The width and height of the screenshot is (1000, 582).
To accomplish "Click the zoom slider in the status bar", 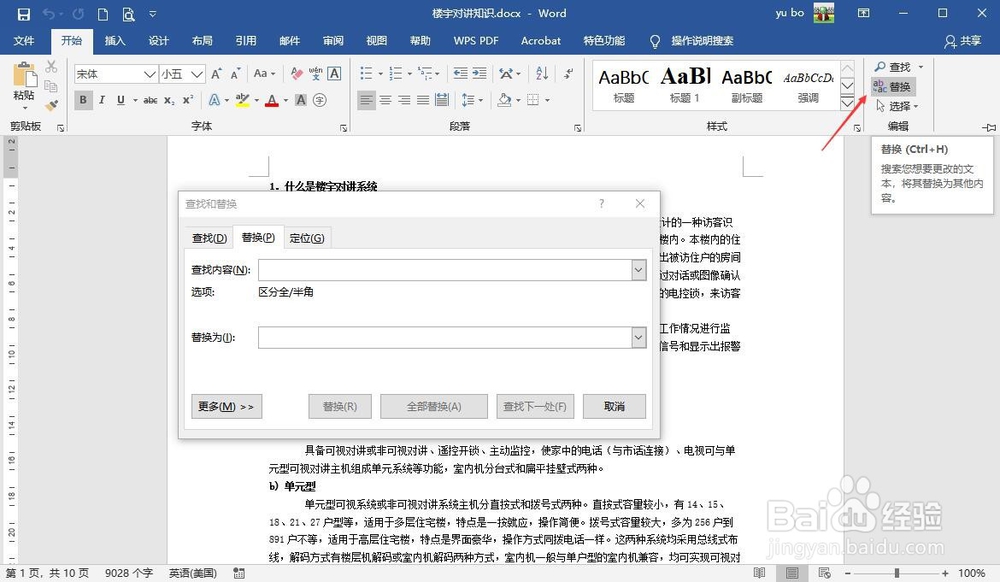I will pyautogui.click(x=897, y=571).
